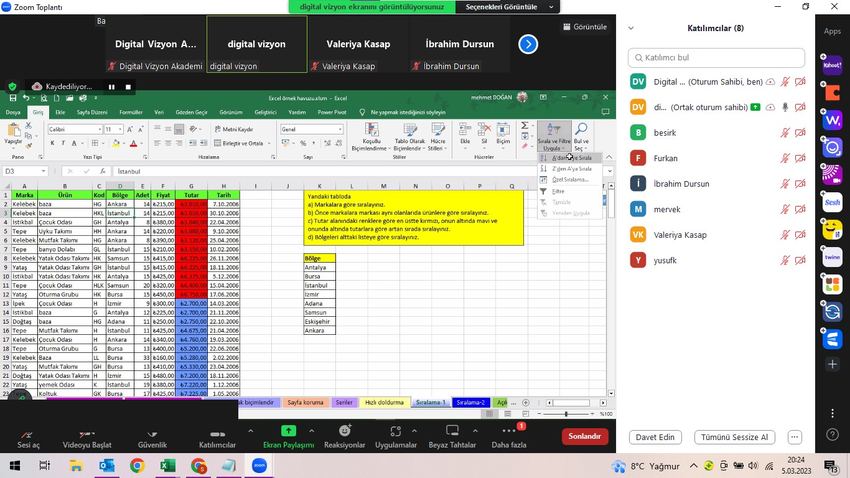Toggle mervek's microphone mute icon

tap(784, 209)
